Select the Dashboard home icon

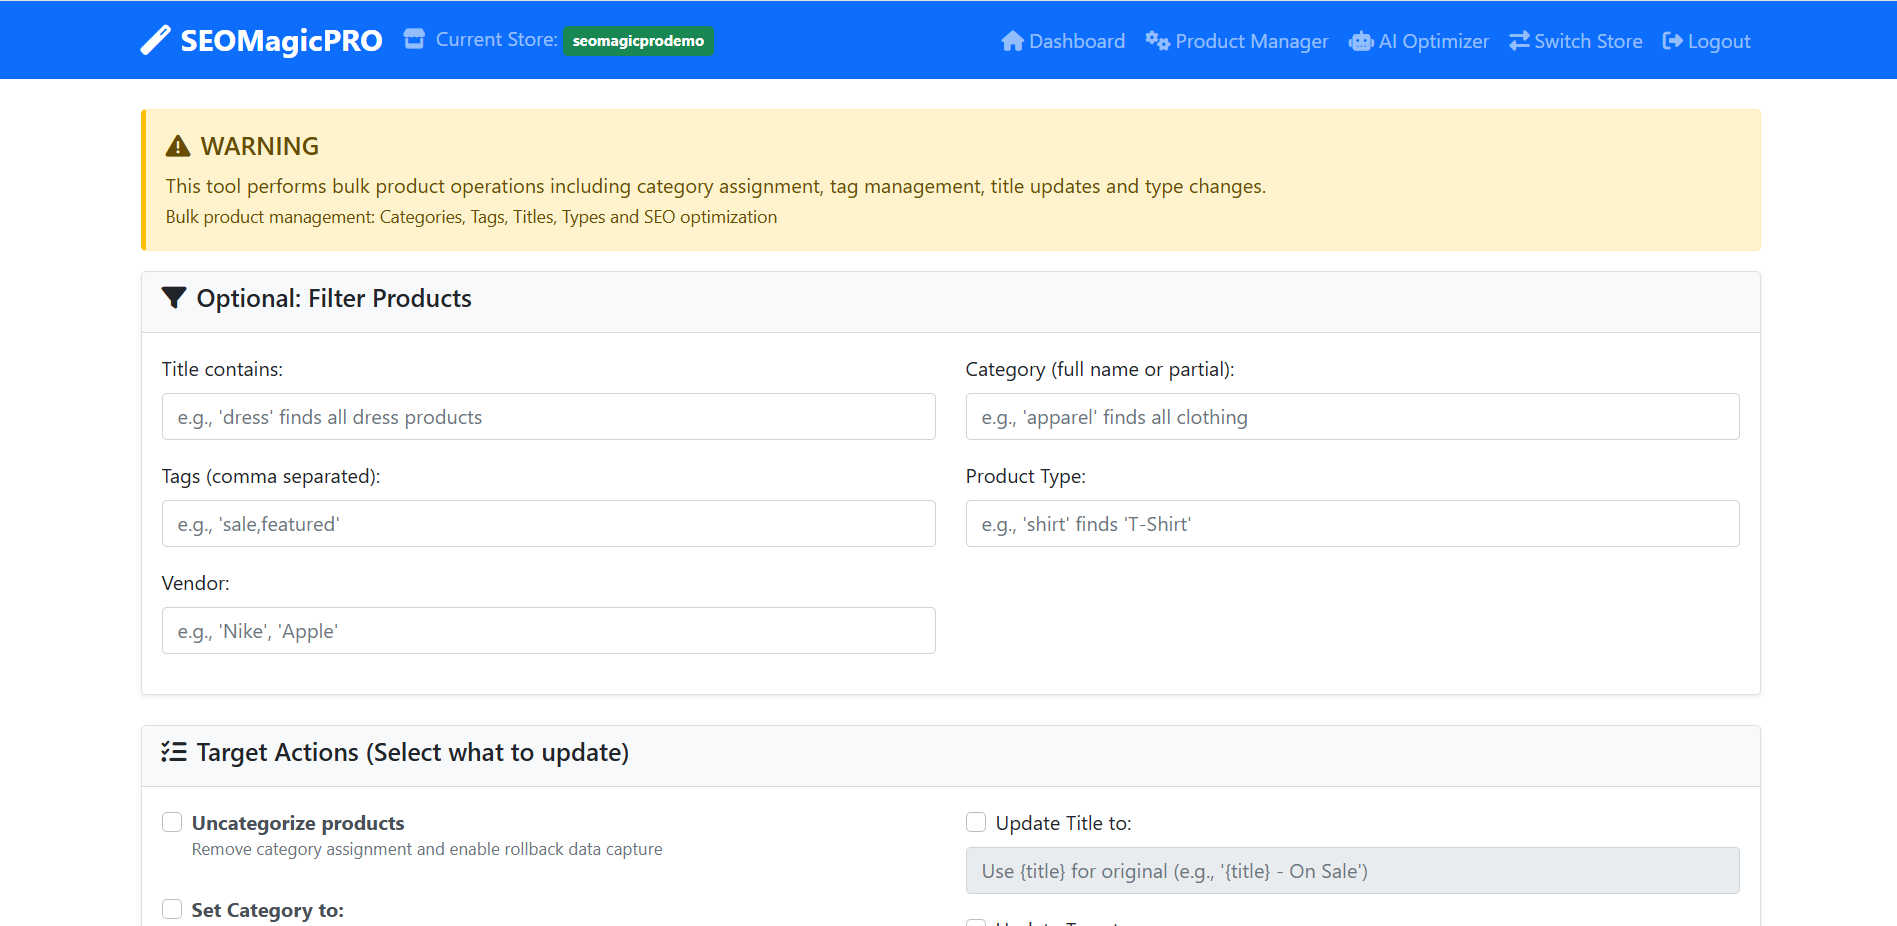1013,41
